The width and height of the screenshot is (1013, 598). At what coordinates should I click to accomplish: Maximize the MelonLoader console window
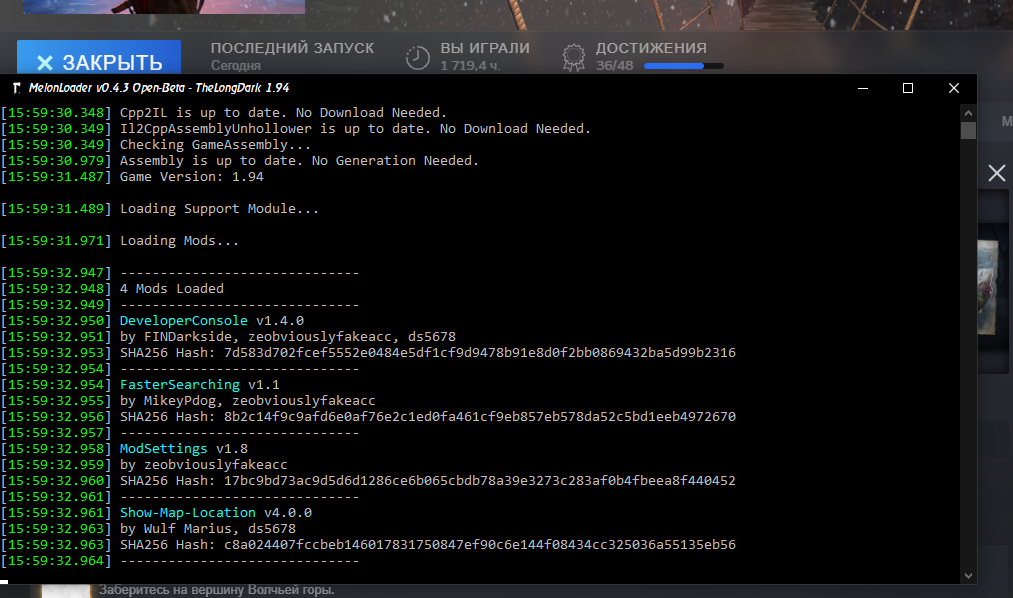[x=908, y=88]
